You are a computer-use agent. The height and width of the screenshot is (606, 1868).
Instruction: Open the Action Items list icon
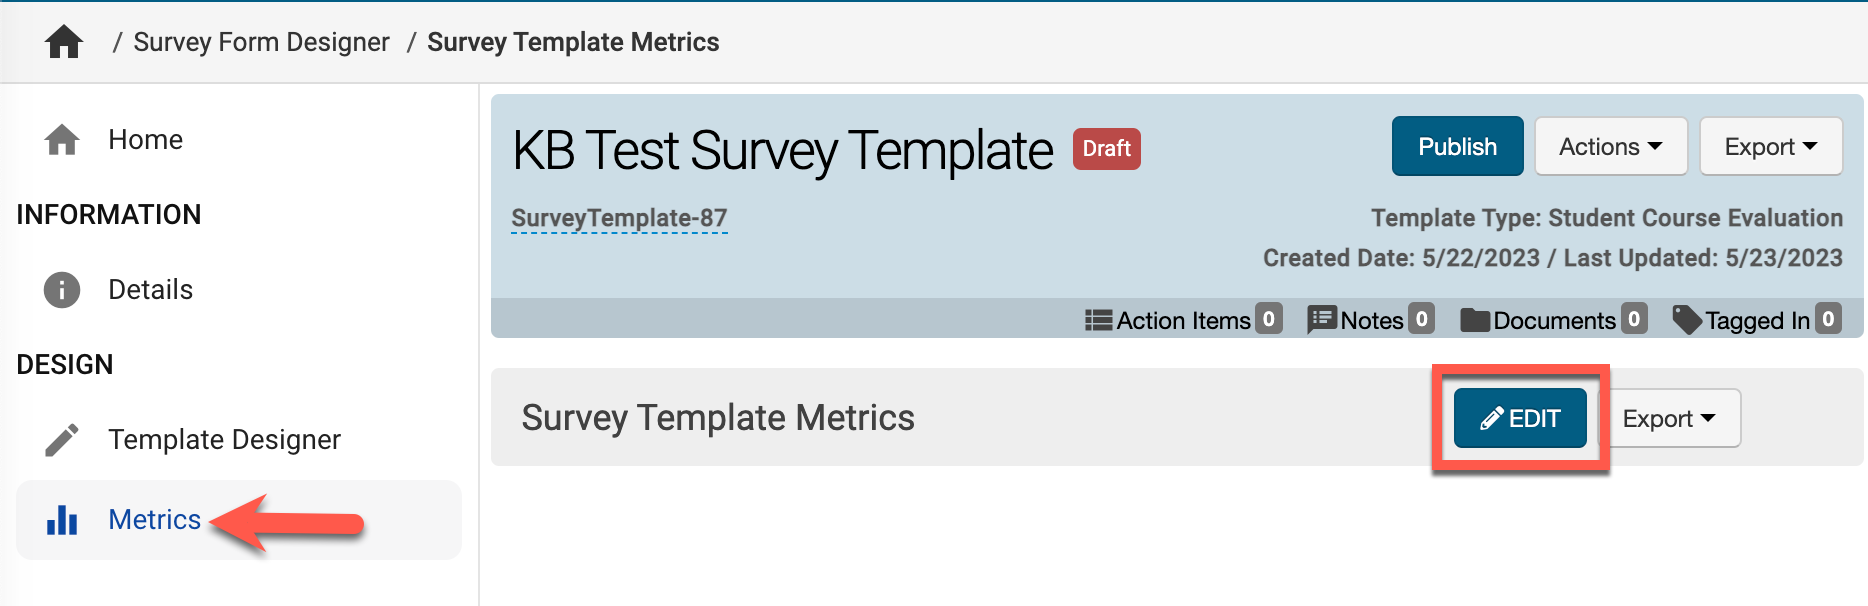coord(1098,320)
